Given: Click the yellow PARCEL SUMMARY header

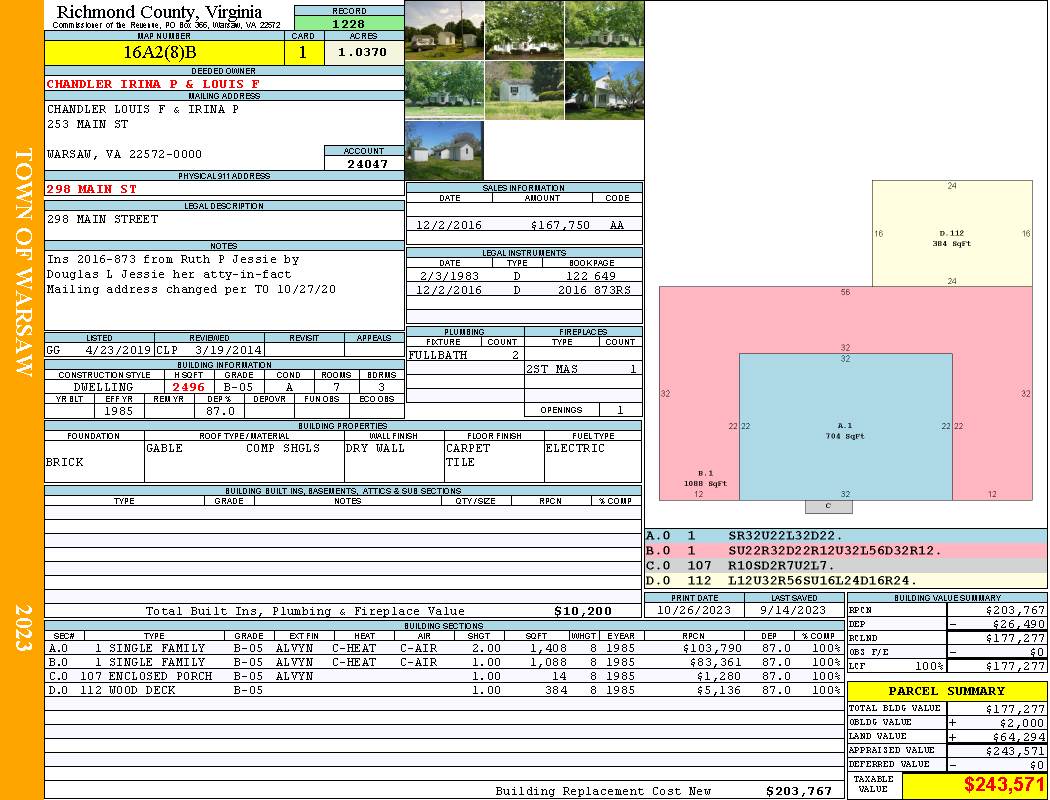Looking at the screenshot, I should [x=947, y=691].
